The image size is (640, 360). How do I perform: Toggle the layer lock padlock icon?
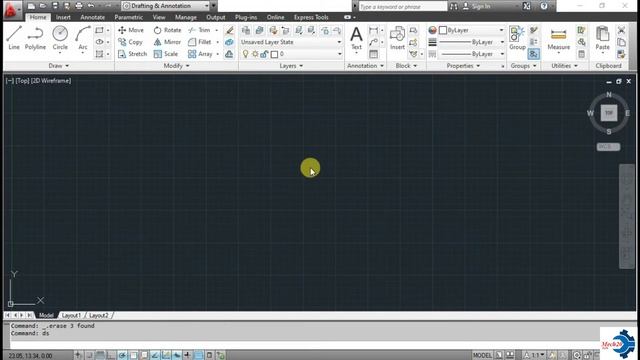click(x=264, y=54)
